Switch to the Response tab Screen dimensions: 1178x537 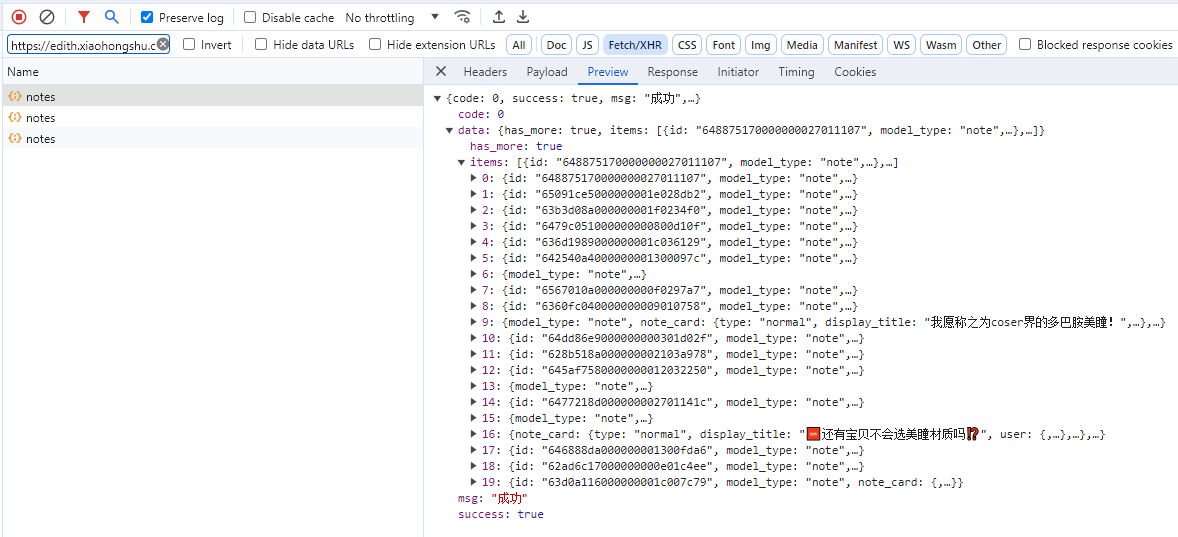click(x=672, y=72)
